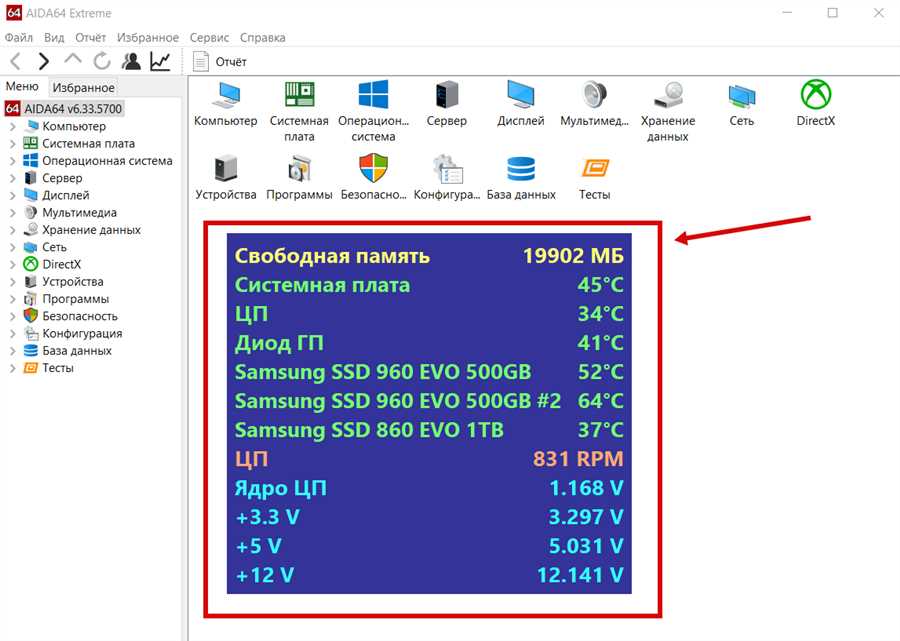Click the Свободная память 19902 МБ row

(x=429, y=255)
